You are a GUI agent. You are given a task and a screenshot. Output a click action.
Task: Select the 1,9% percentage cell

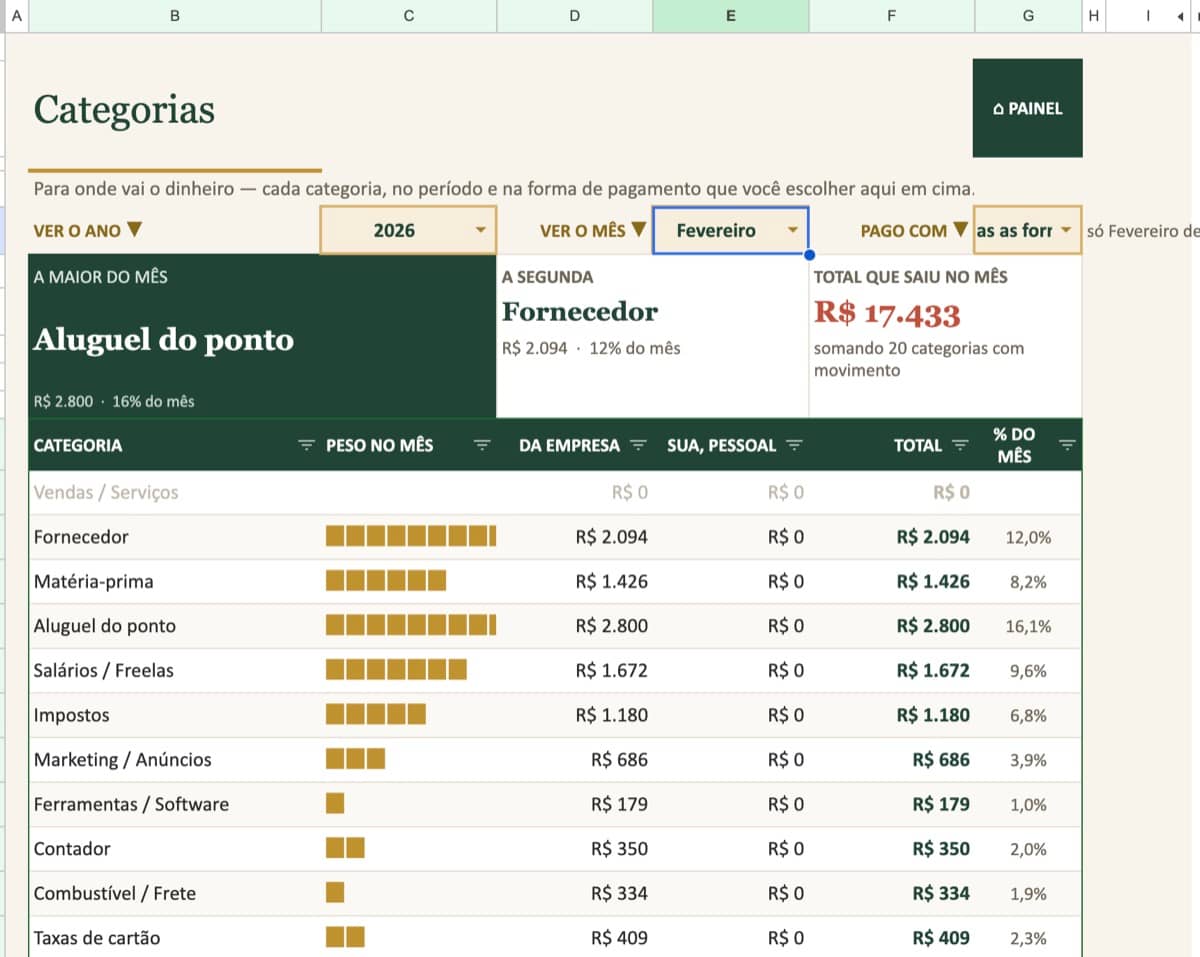(1028, 894)
